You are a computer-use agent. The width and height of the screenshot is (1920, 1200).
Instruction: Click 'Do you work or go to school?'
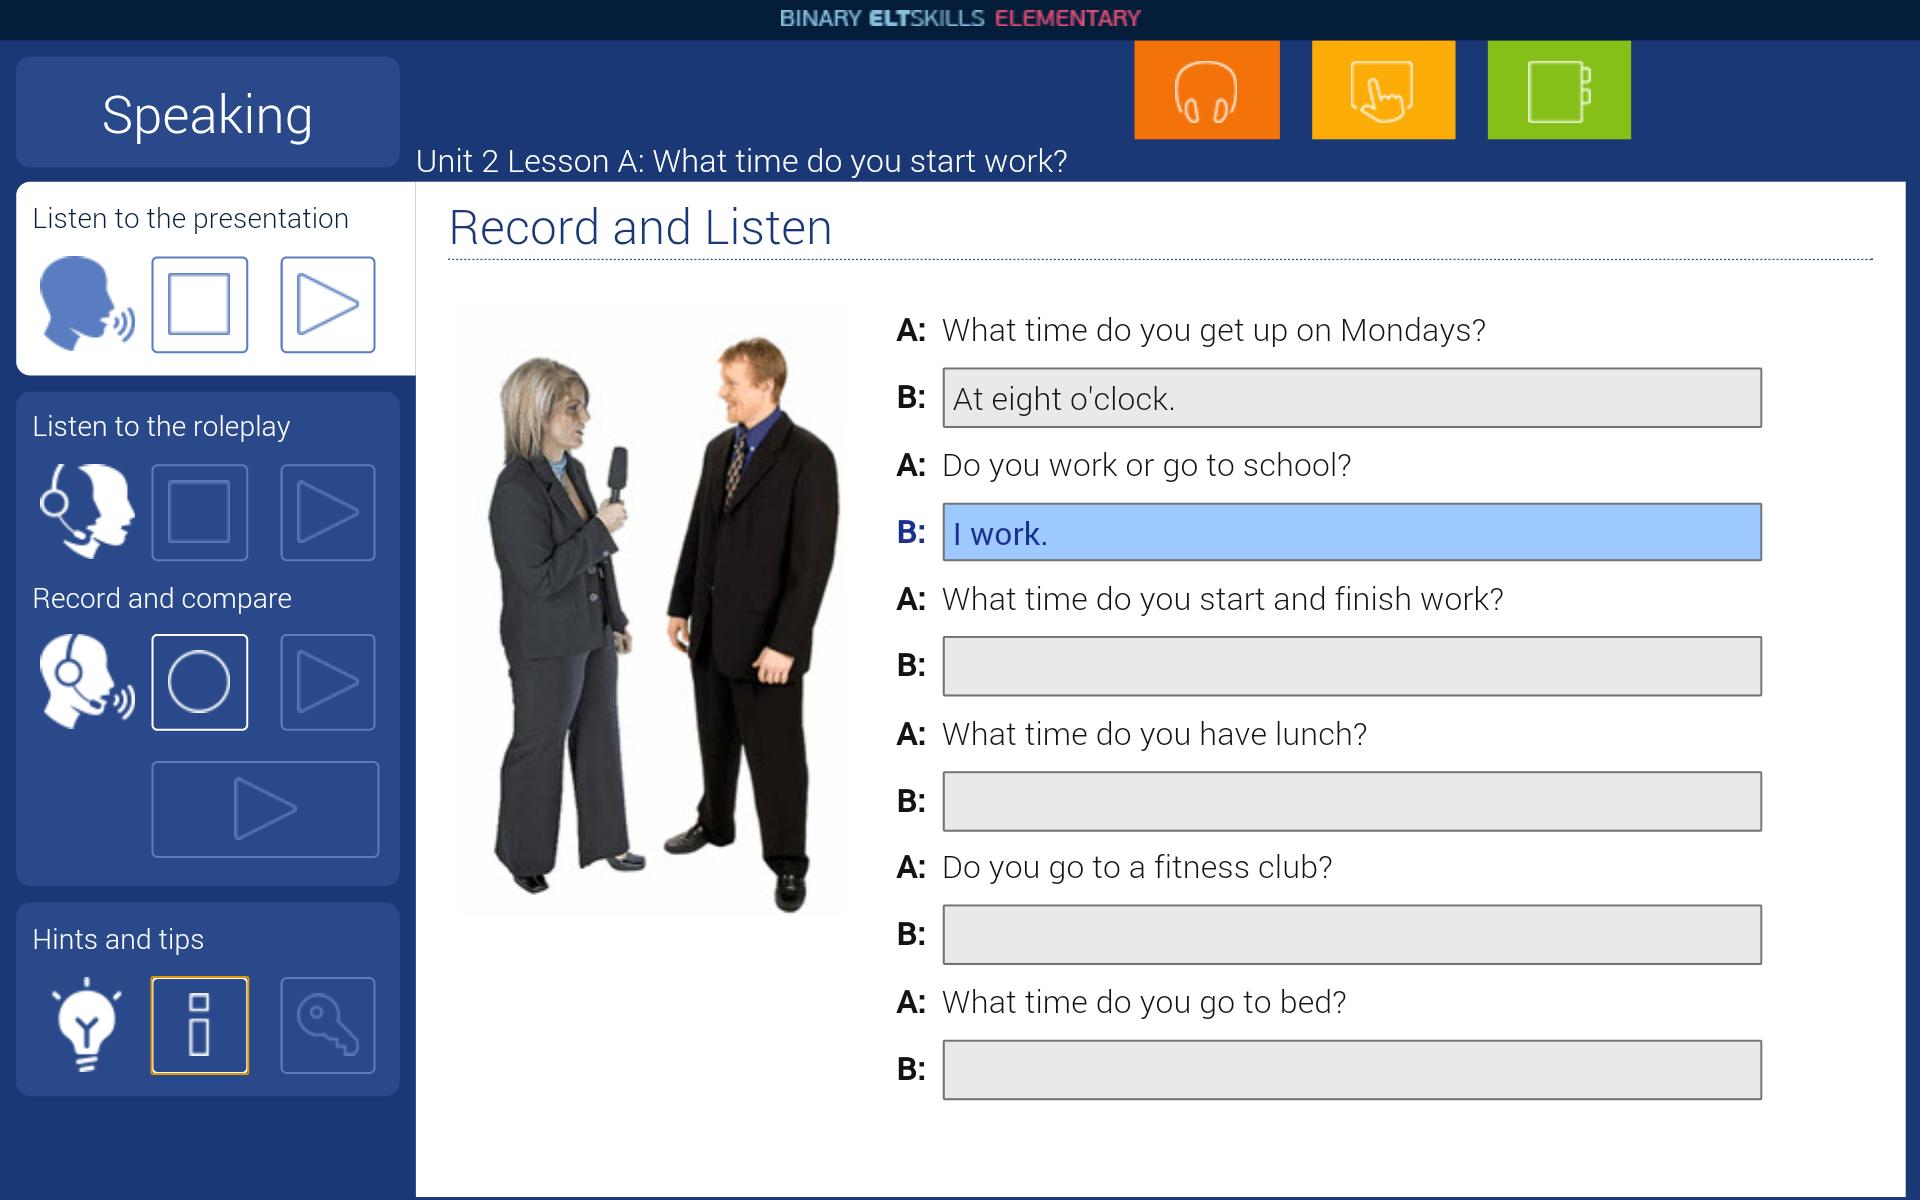[1147, 465]
